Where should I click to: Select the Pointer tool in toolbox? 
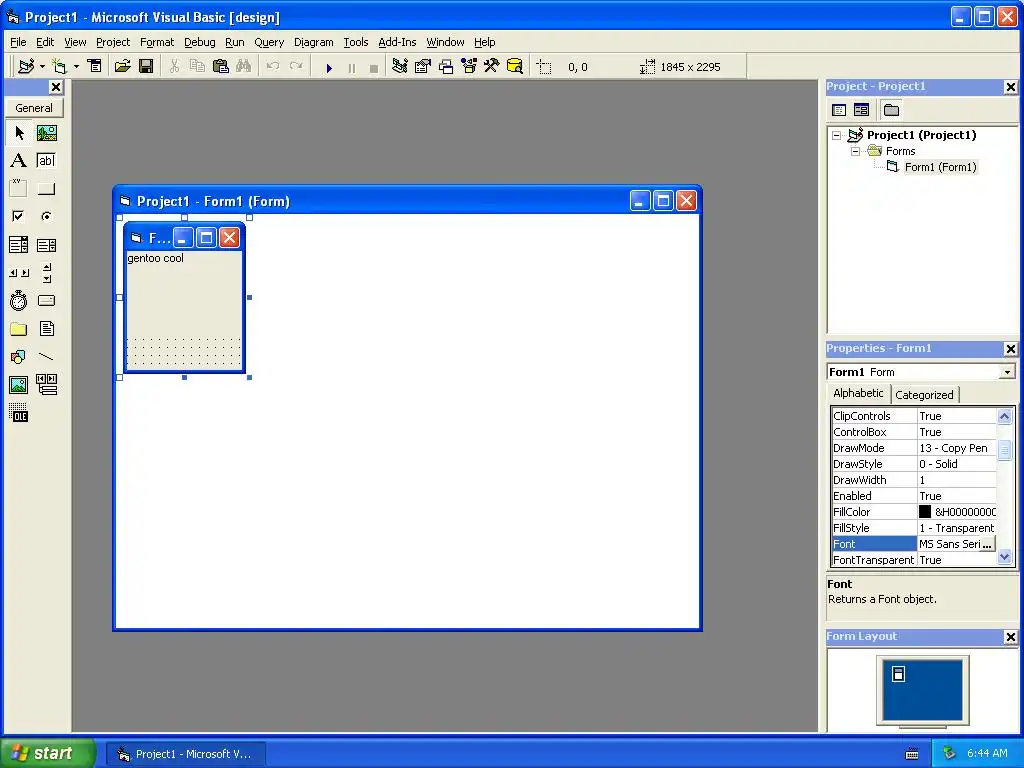click(x=19, y=133)
